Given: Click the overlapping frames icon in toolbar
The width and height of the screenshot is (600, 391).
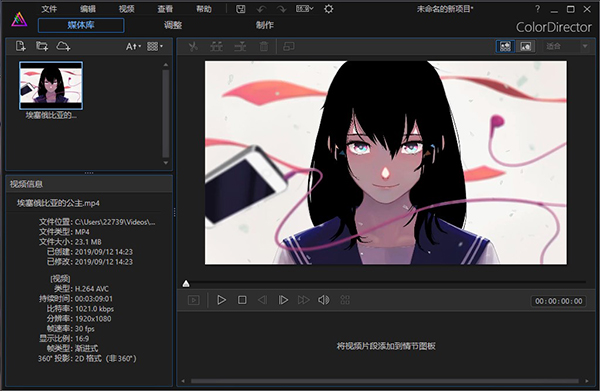Looking at the screenshot, I should click(x=289, y=46).
